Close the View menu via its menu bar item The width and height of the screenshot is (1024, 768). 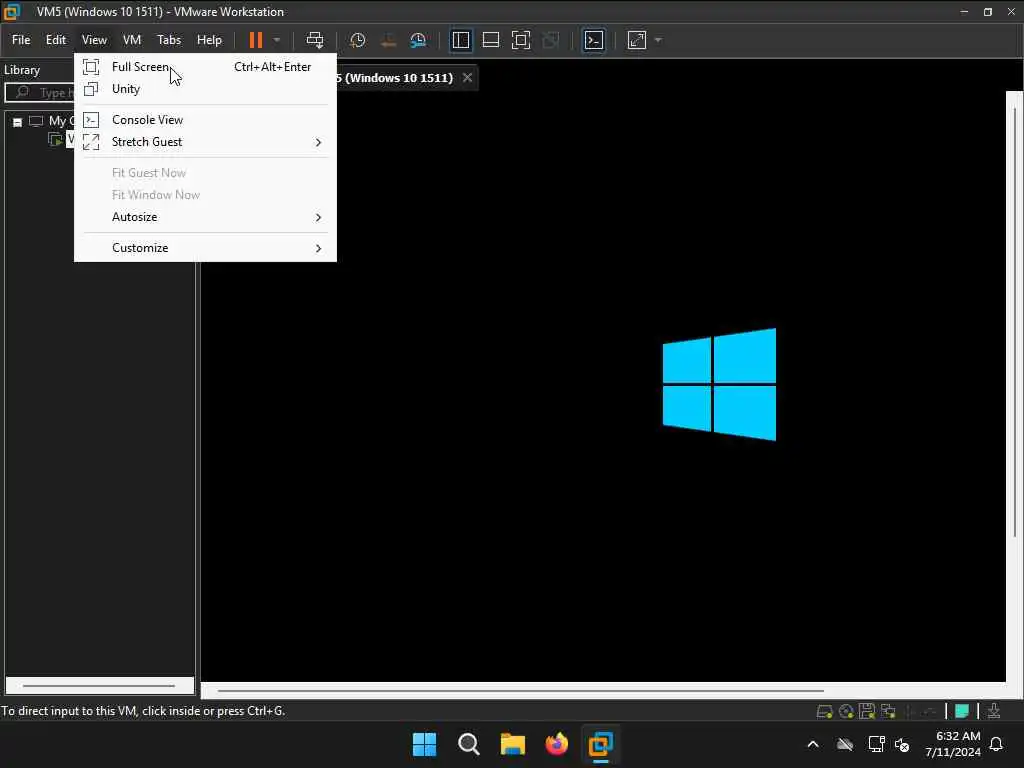click(x=94, y=40)
